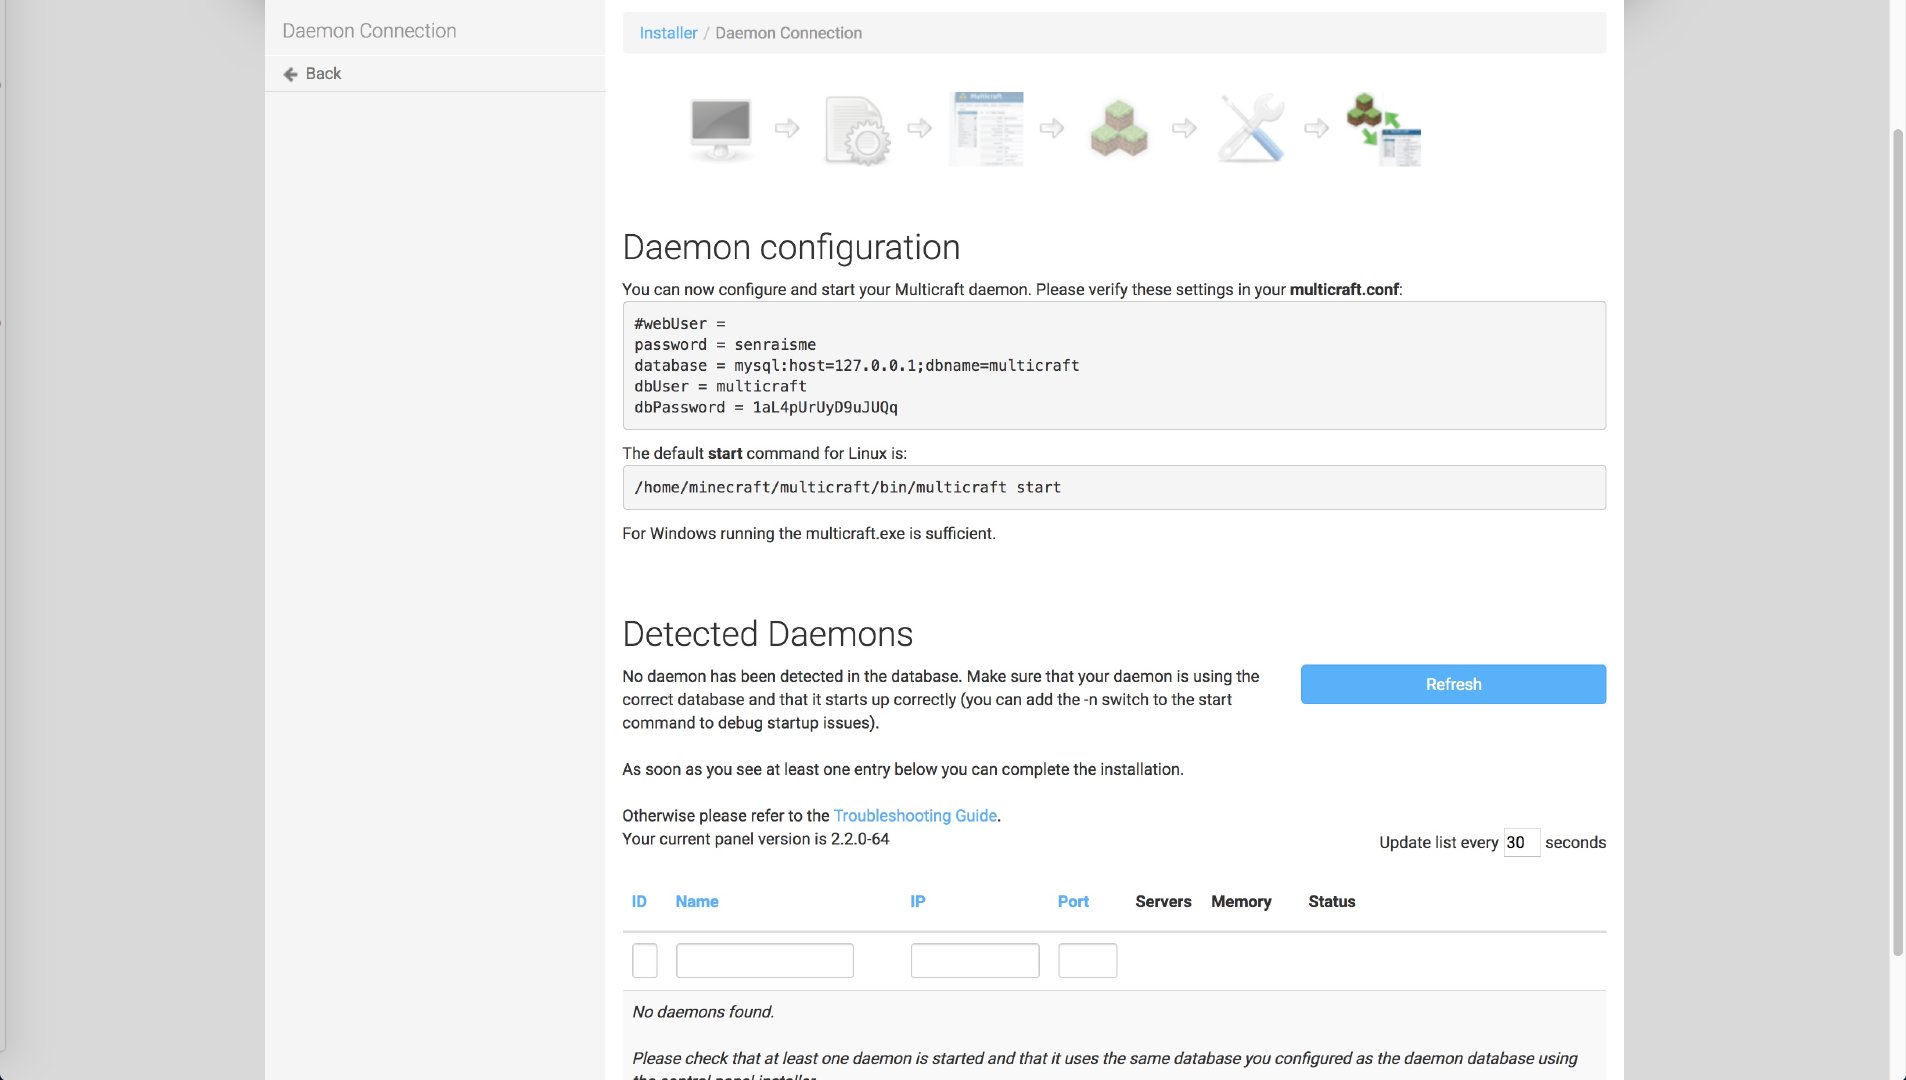Click the Name filter input field
The image size is (1906, 1080).
764,961
